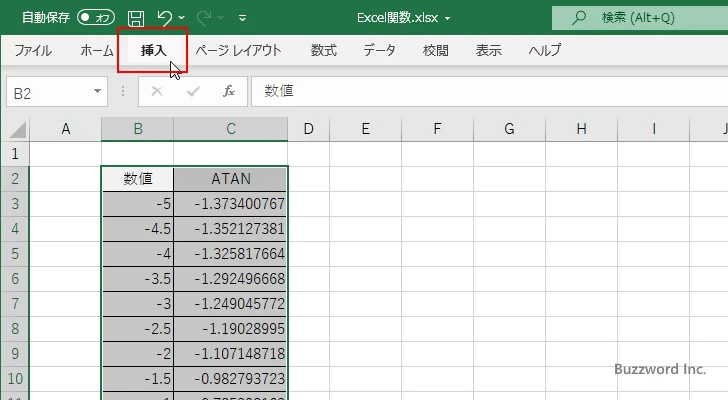This screenshot has height=400, width=728.
Task: Click the Save floppy disk icon
Action: [x=136, y=18]
